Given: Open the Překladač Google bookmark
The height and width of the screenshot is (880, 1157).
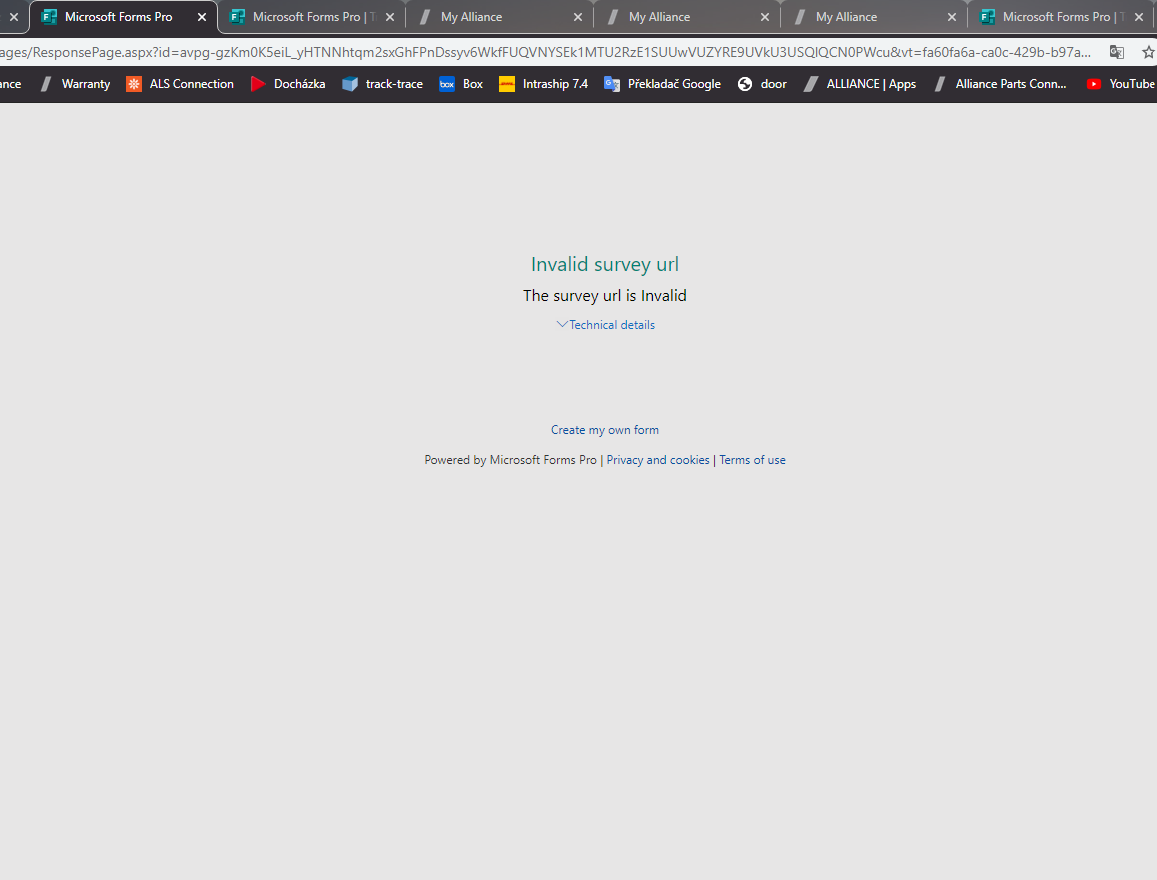Looking at the screenshot, I should (663, 84).
